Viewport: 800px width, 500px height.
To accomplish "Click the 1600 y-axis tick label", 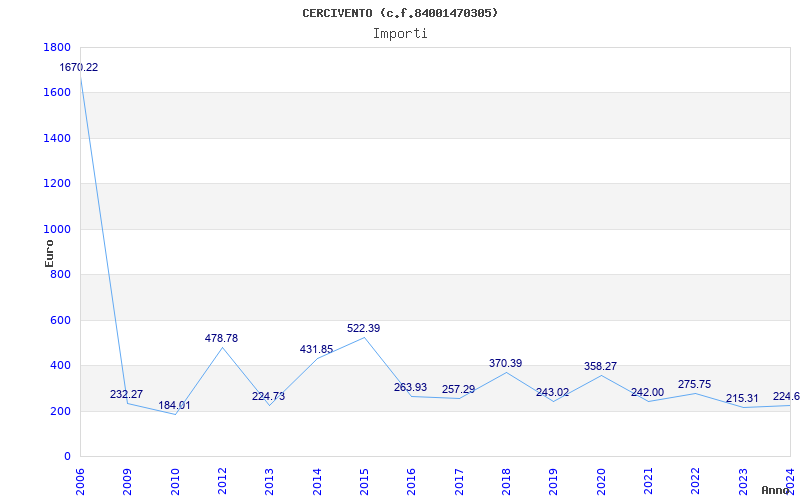I will pos(57,93).
